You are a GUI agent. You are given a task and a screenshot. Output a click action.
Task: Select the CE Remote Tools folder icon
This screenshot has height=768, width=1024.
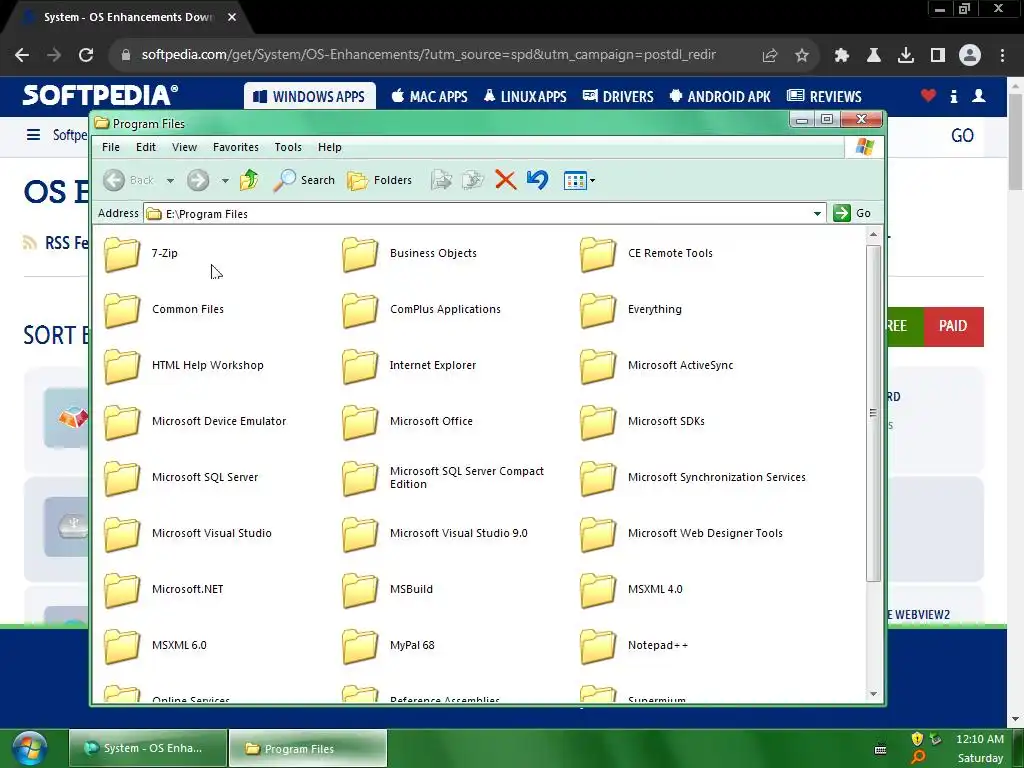click(598, 253)
